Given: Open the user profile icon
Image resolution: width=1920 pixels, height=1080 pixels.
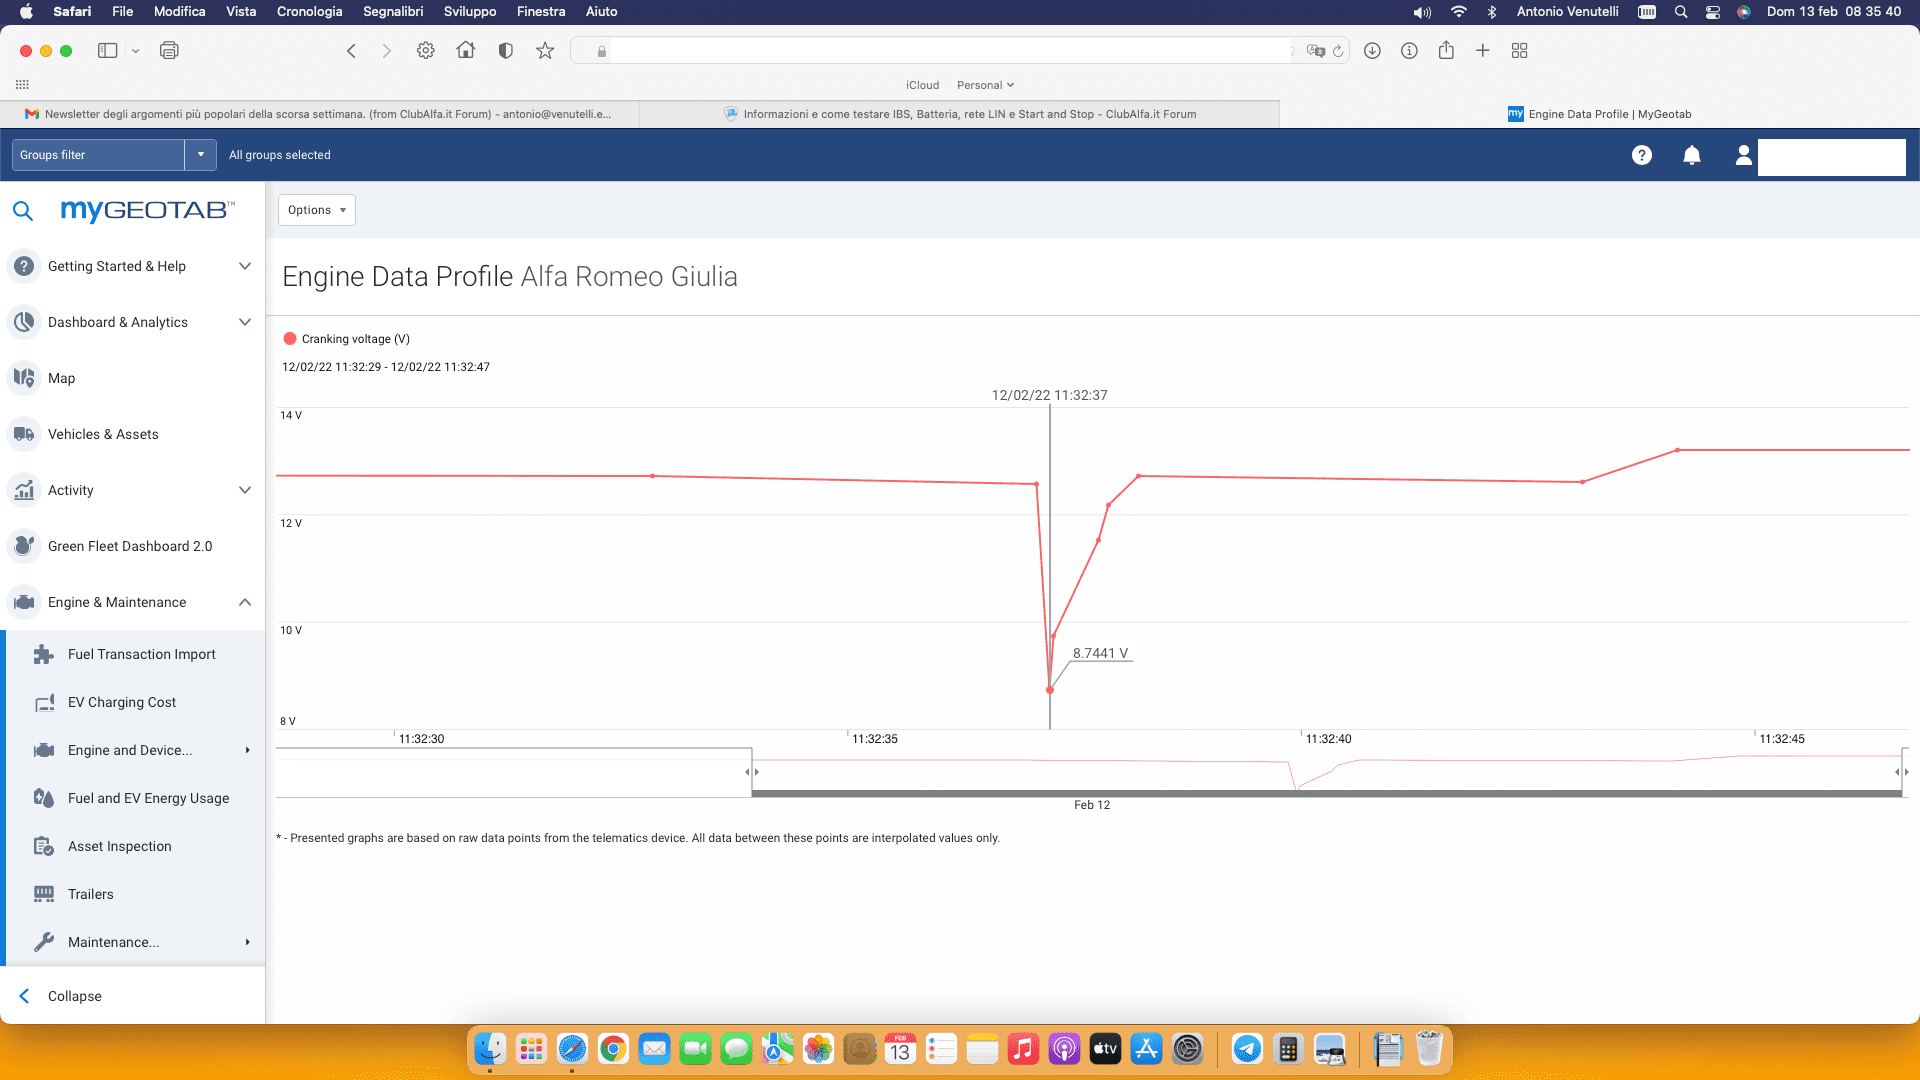Looking at the screenshot, I should tap(1743, 155).
